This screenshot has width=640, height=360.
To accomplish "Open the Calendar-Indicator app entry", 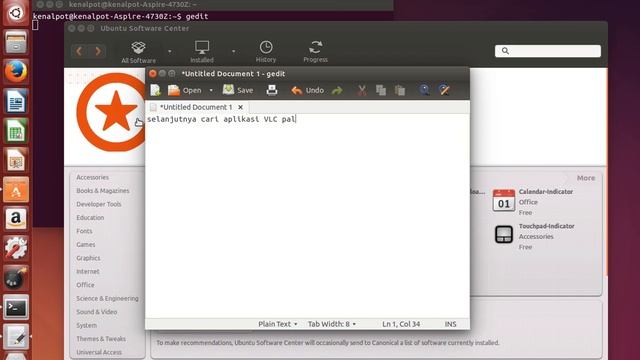I will (x=546, y=192).
